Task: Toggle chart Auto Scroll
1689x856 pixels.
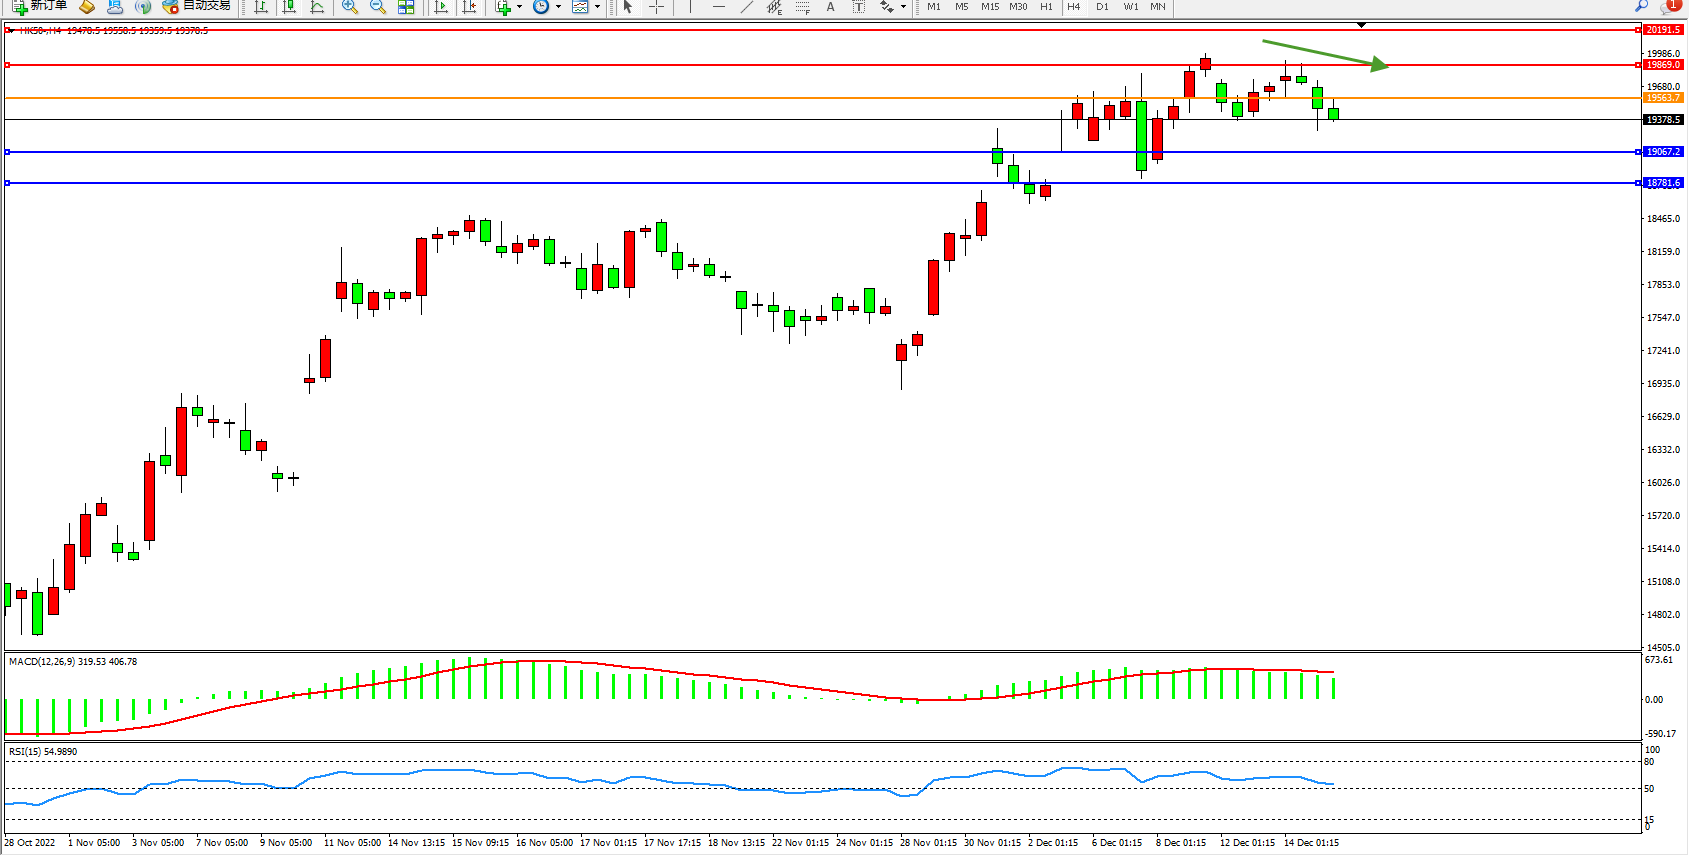Action: (x=441, y=6)
